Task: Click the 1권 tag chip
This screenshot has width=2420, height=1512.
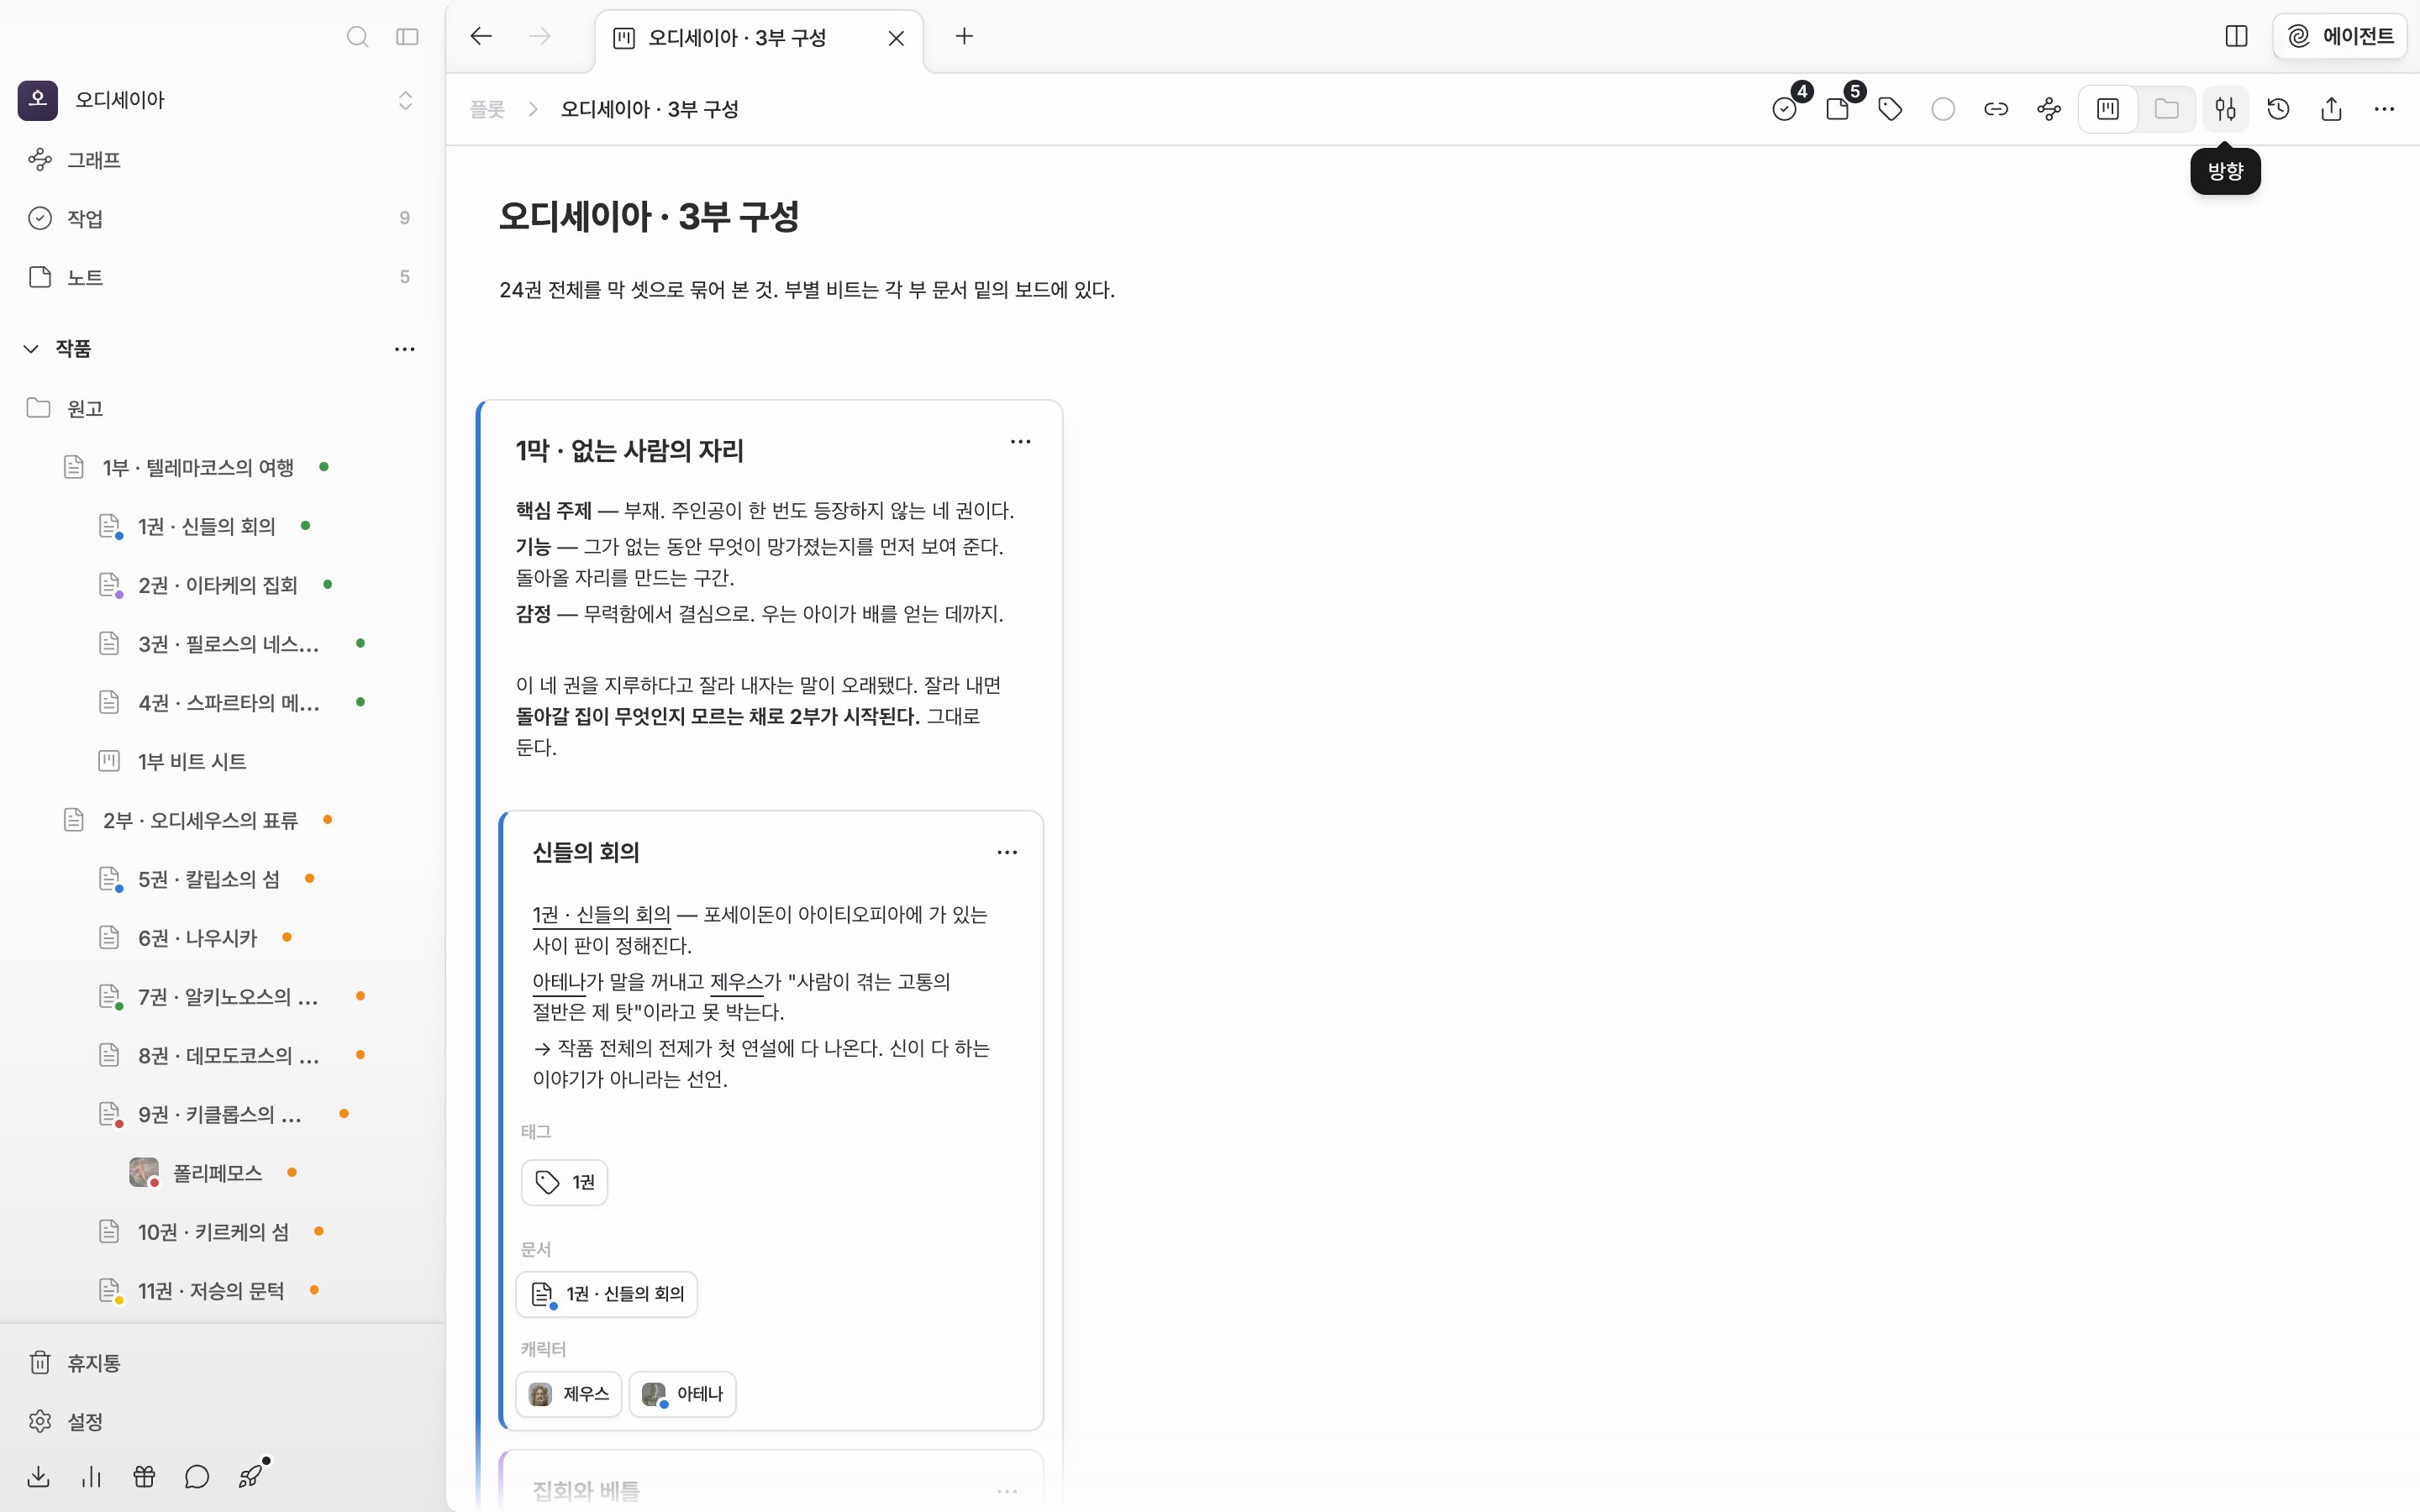Action: 564,1183
